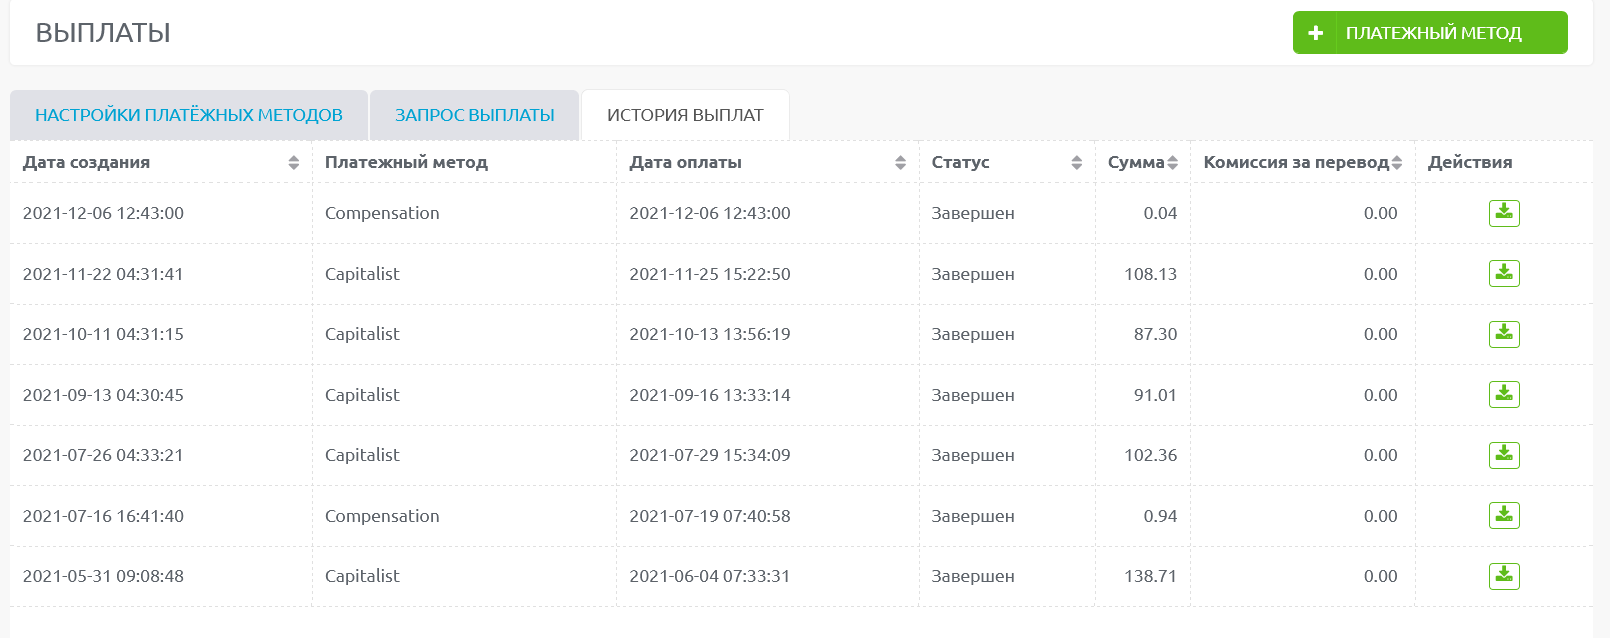
Task: Download receipt for the 91.01 payout
Action: pos(1504,394)
